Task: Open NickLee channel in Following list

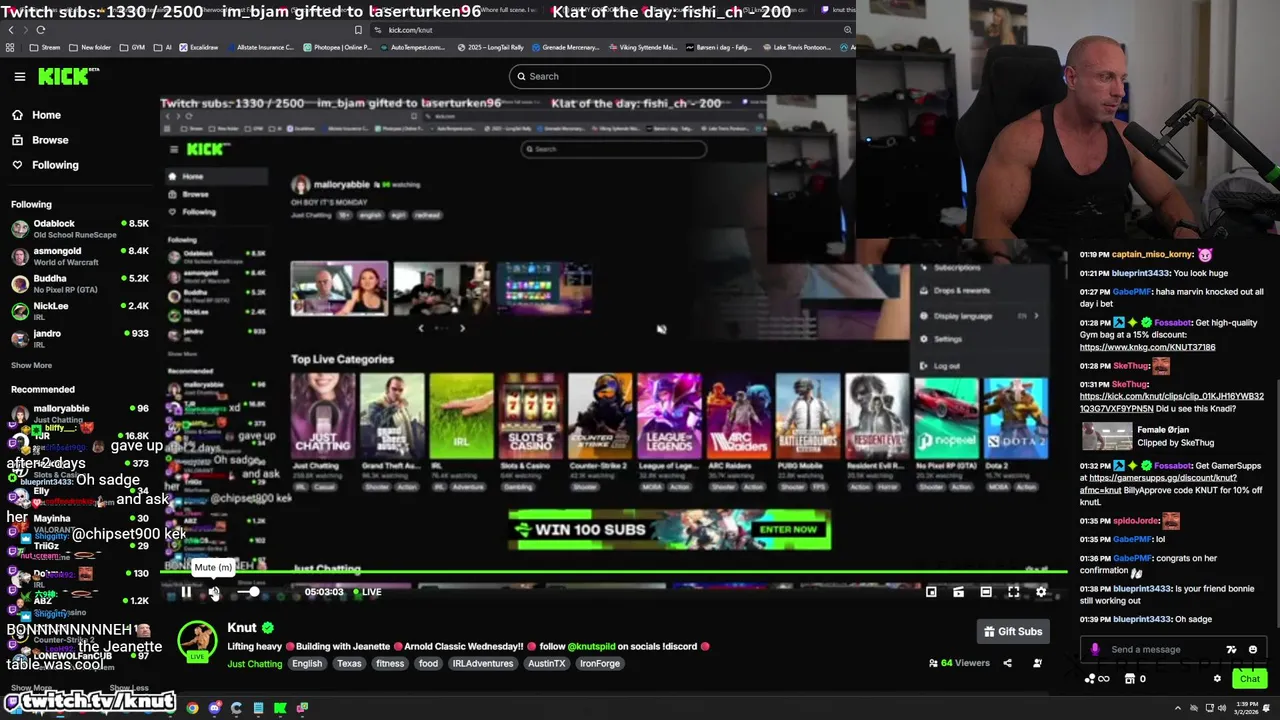Action: click(80, 311)
